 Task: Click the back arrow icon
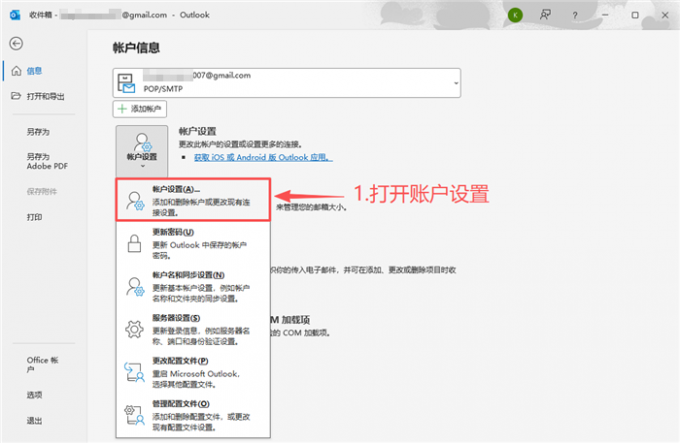pyautogui.click(x=16, y=43)
